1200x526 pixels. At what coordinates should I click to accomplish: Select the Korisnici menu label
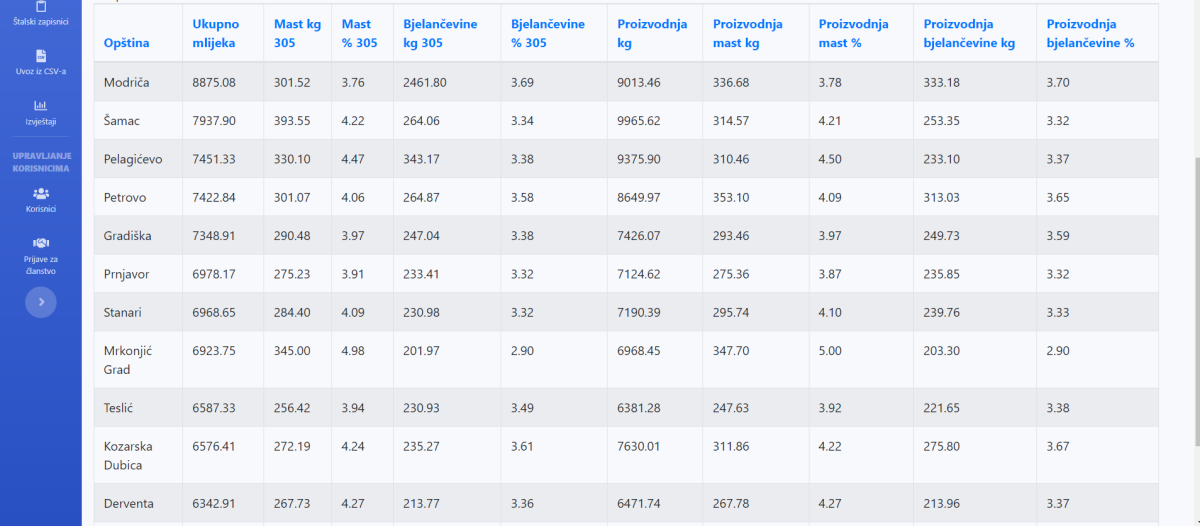tap(41, 209)
